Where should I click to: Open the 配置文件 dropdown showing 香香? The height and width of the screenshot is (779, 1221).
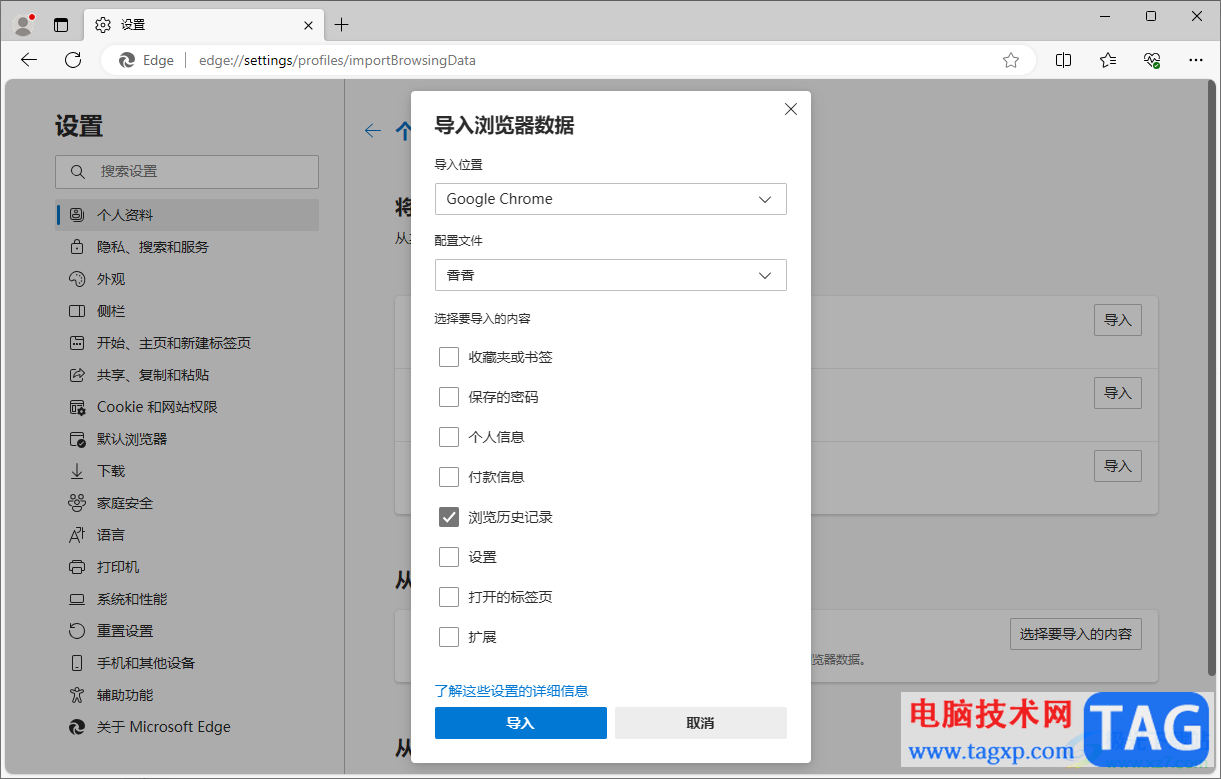[x=610, y=275]
